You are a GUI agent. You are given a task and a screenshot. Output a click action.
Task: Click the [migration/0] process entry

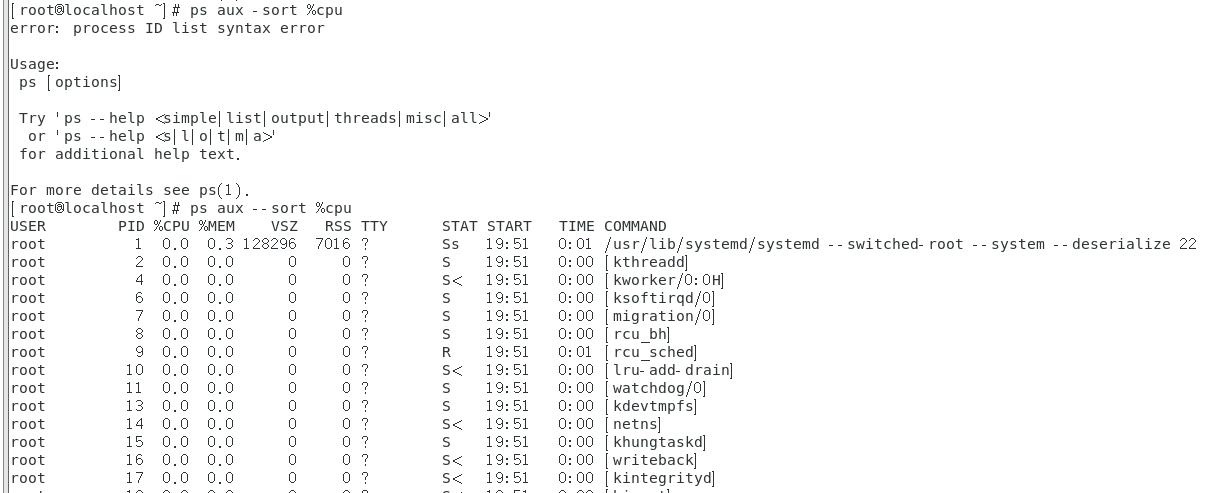pos(659,316)
